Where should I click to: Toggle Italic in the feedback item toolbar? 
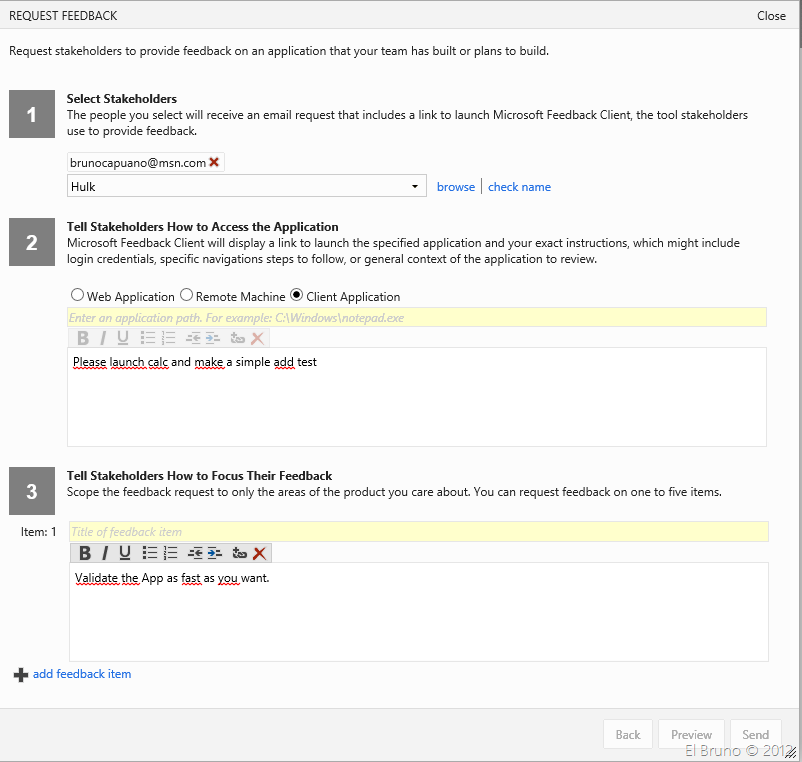[105, 553]
